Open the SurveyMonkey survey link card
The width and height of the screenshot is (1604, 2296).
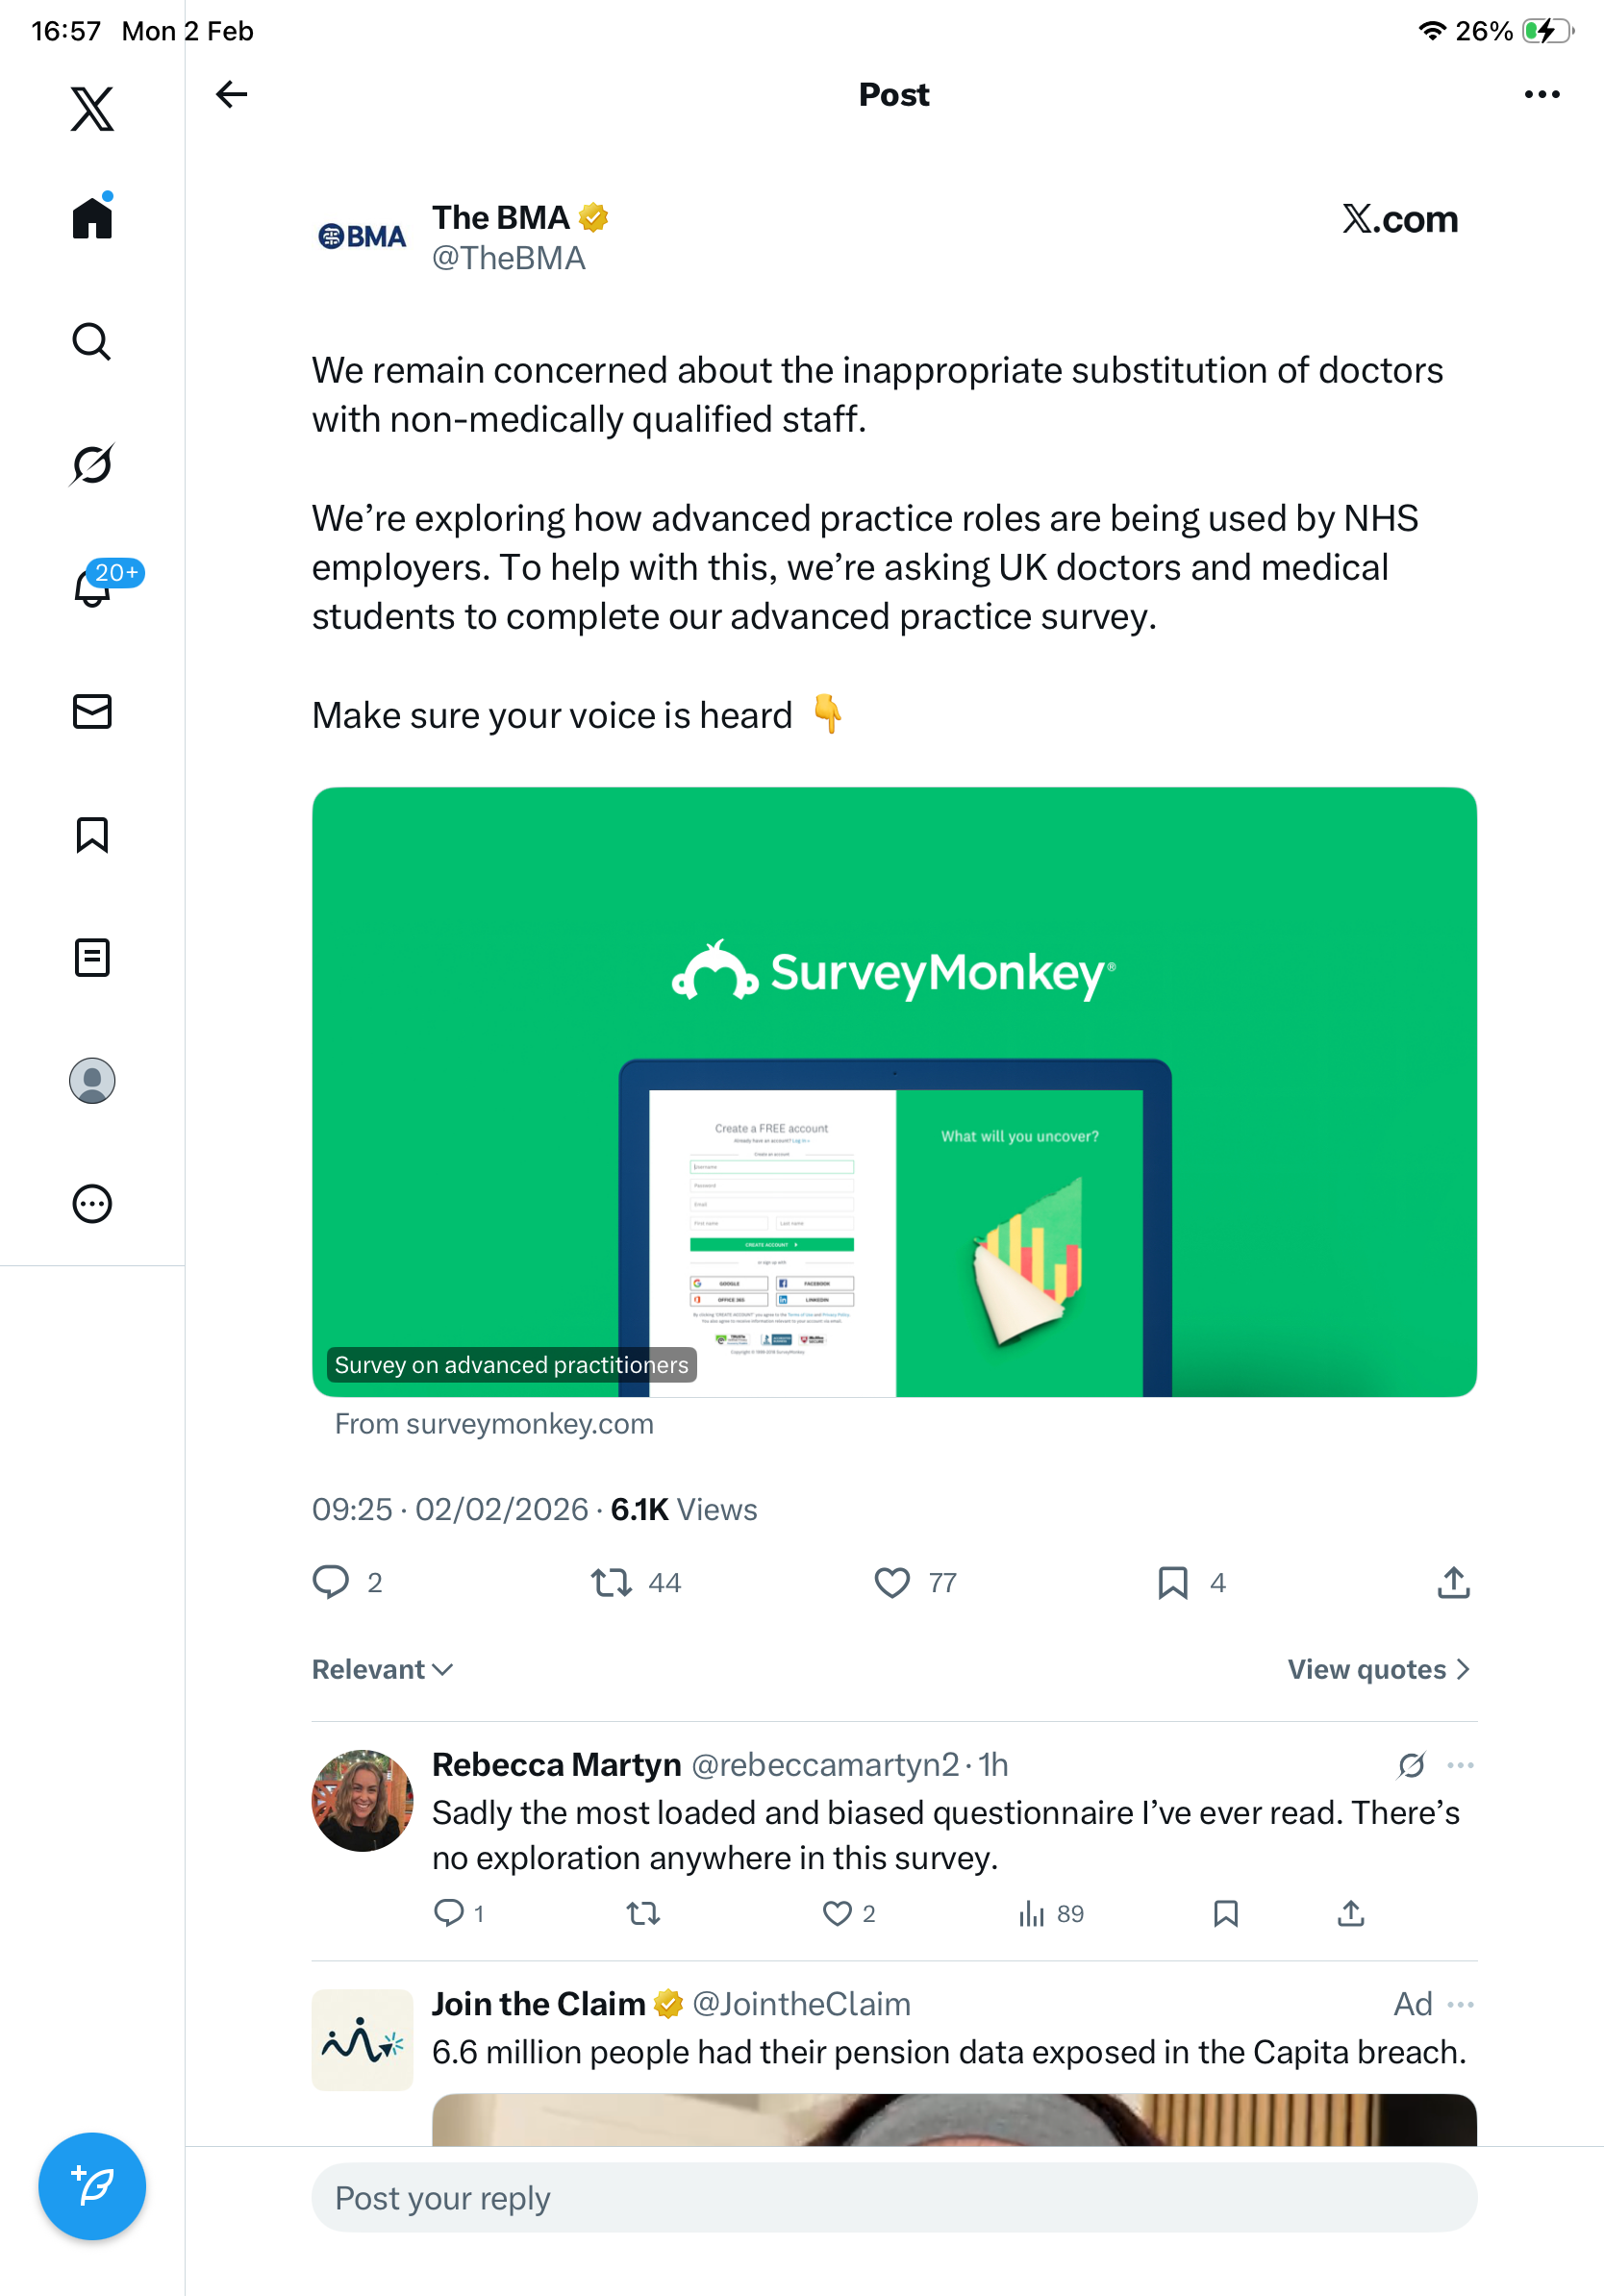pyautogui.click(x=893, y=1091)
